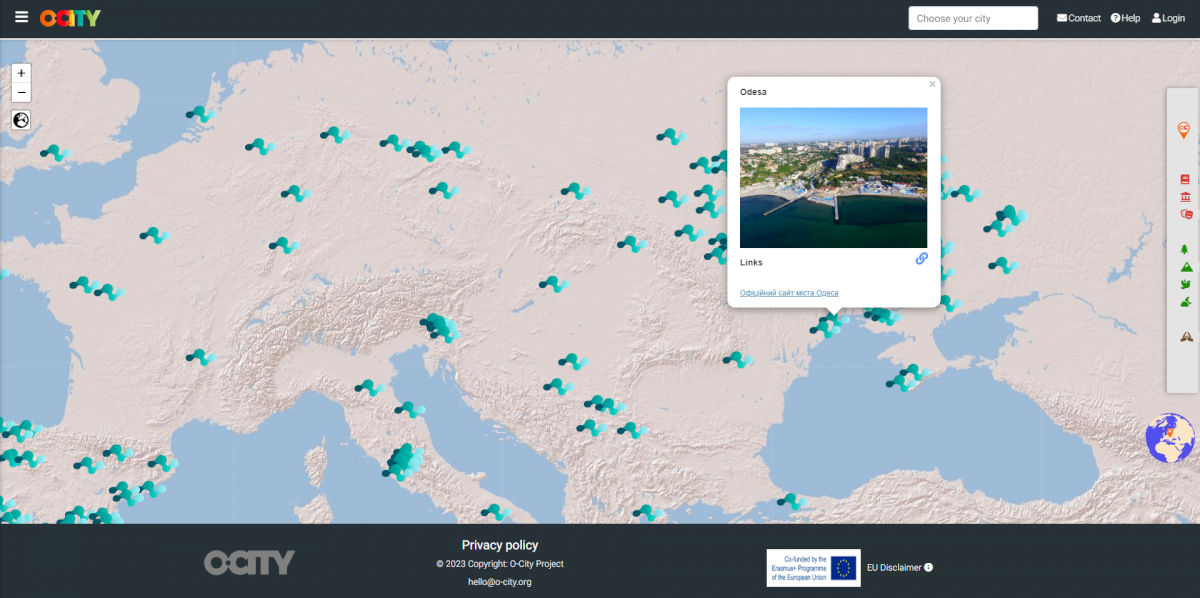1200x598 pixels.
Task: Open the Privacy policy link
Action: 499,545
